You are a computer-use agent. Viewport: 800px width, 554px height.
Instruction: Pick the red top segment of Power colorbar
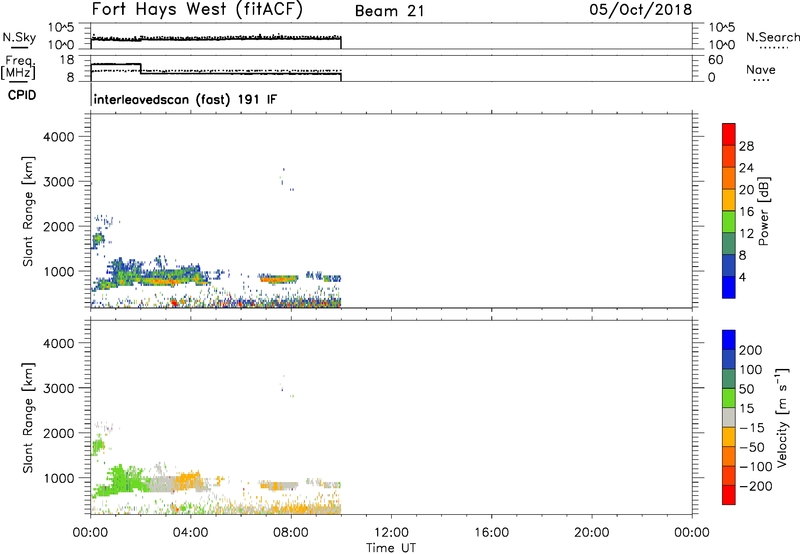(x=729, y=135)
